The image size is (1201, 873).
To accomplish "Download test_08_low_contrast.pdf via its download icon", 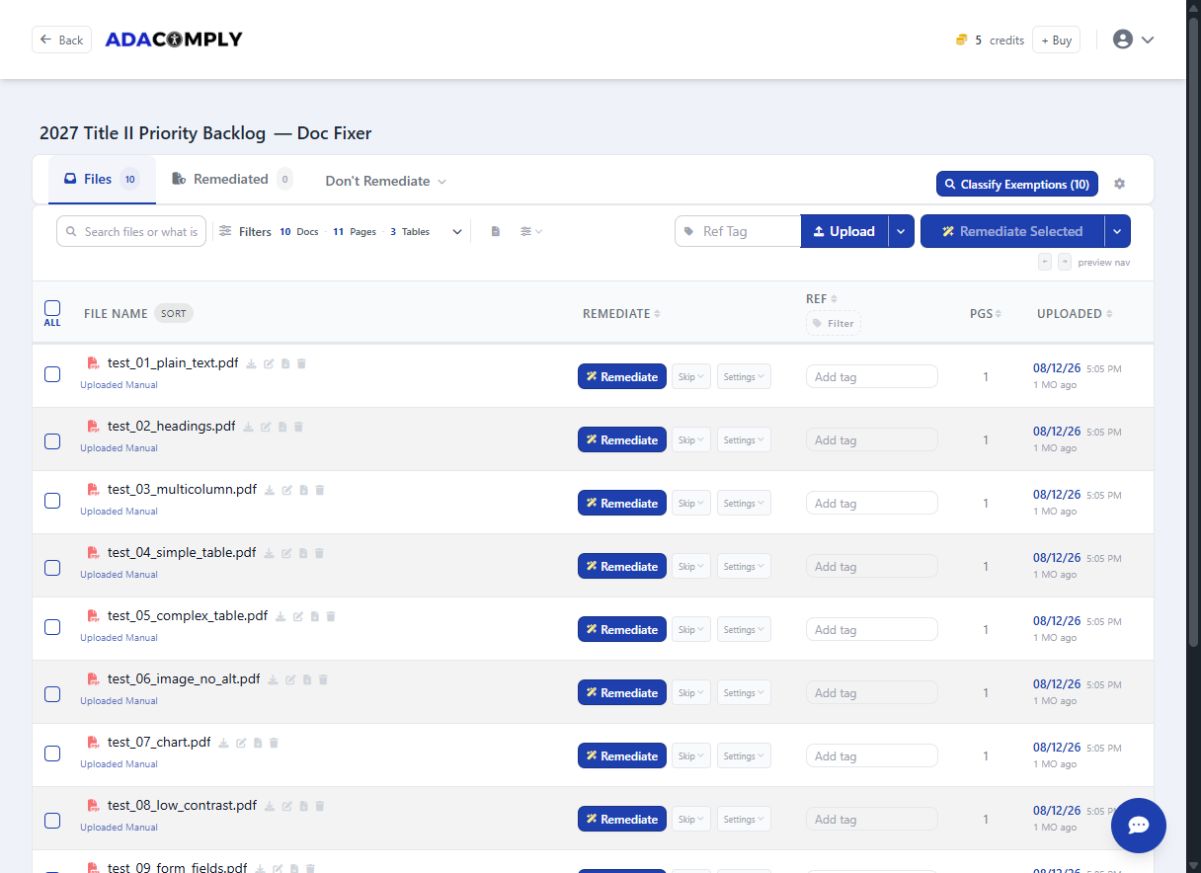I will pyautogui.click(x=271, y=806).
